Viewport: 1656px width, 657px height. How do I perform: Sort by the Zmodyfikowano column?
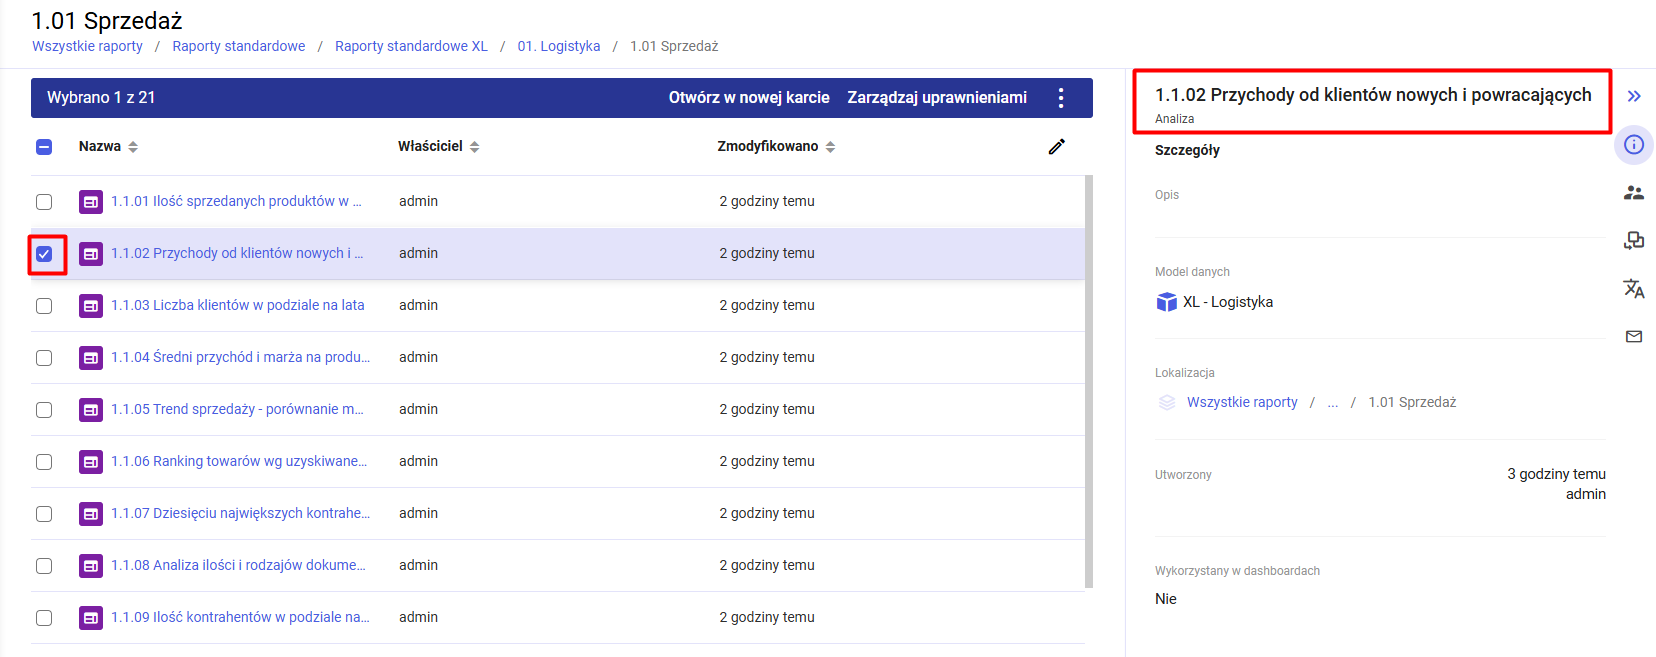click(776, 146)
